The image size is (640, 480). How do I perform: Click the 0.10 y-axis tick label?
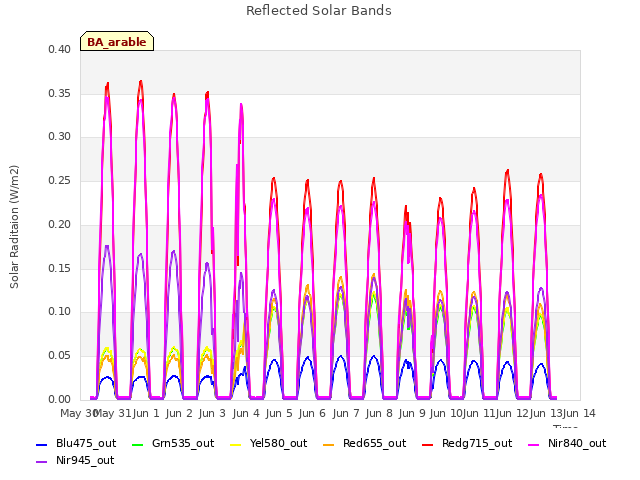click(x=60, y=312)
